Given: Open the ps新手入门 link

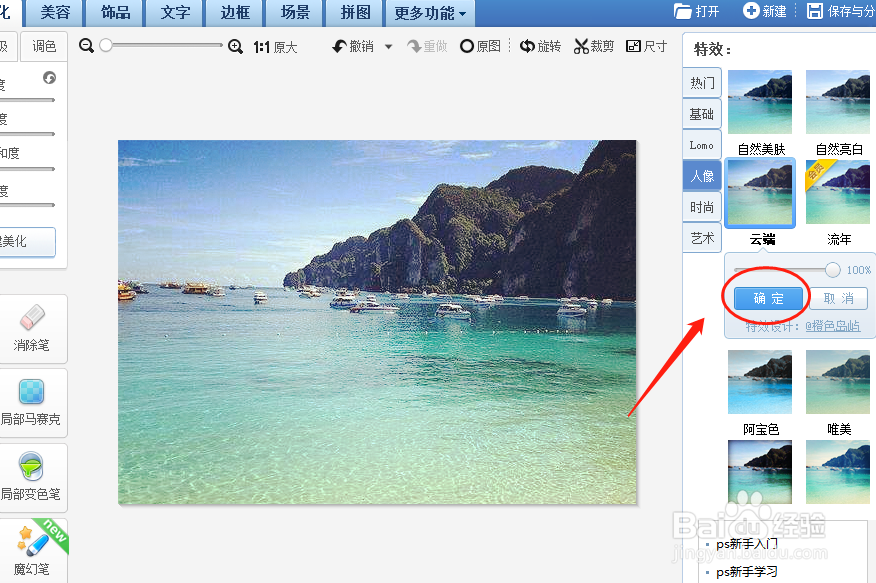Looking at the screenshot, I should [746, 543].
